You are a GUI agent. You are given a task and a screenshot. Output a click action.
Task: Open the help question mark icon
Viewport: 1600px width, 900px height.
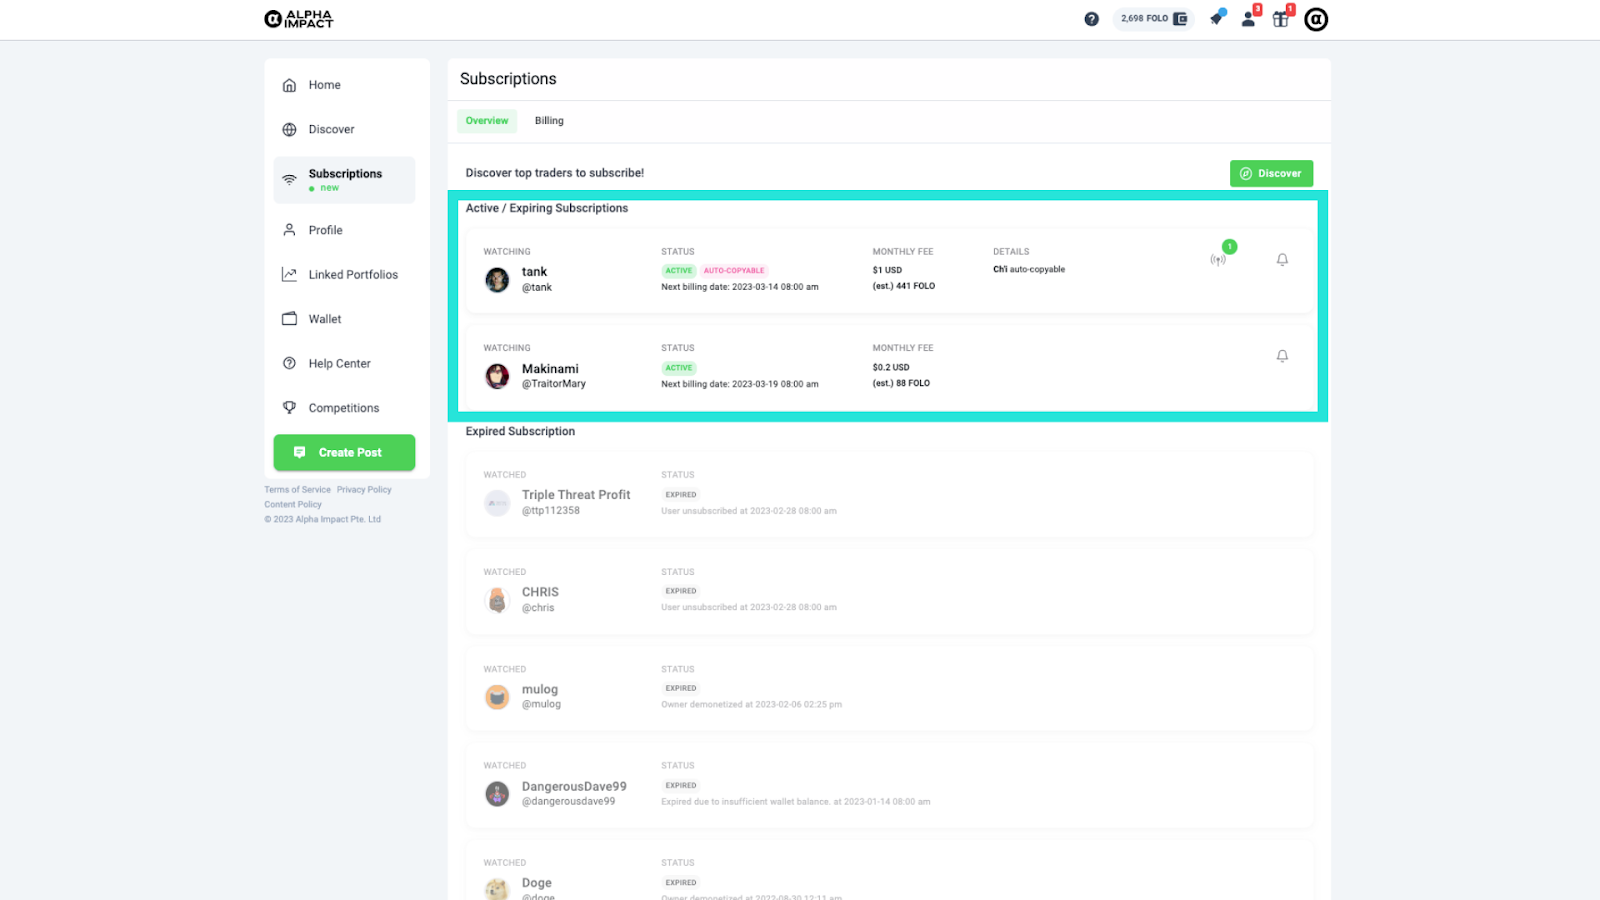coord(1091,19)
